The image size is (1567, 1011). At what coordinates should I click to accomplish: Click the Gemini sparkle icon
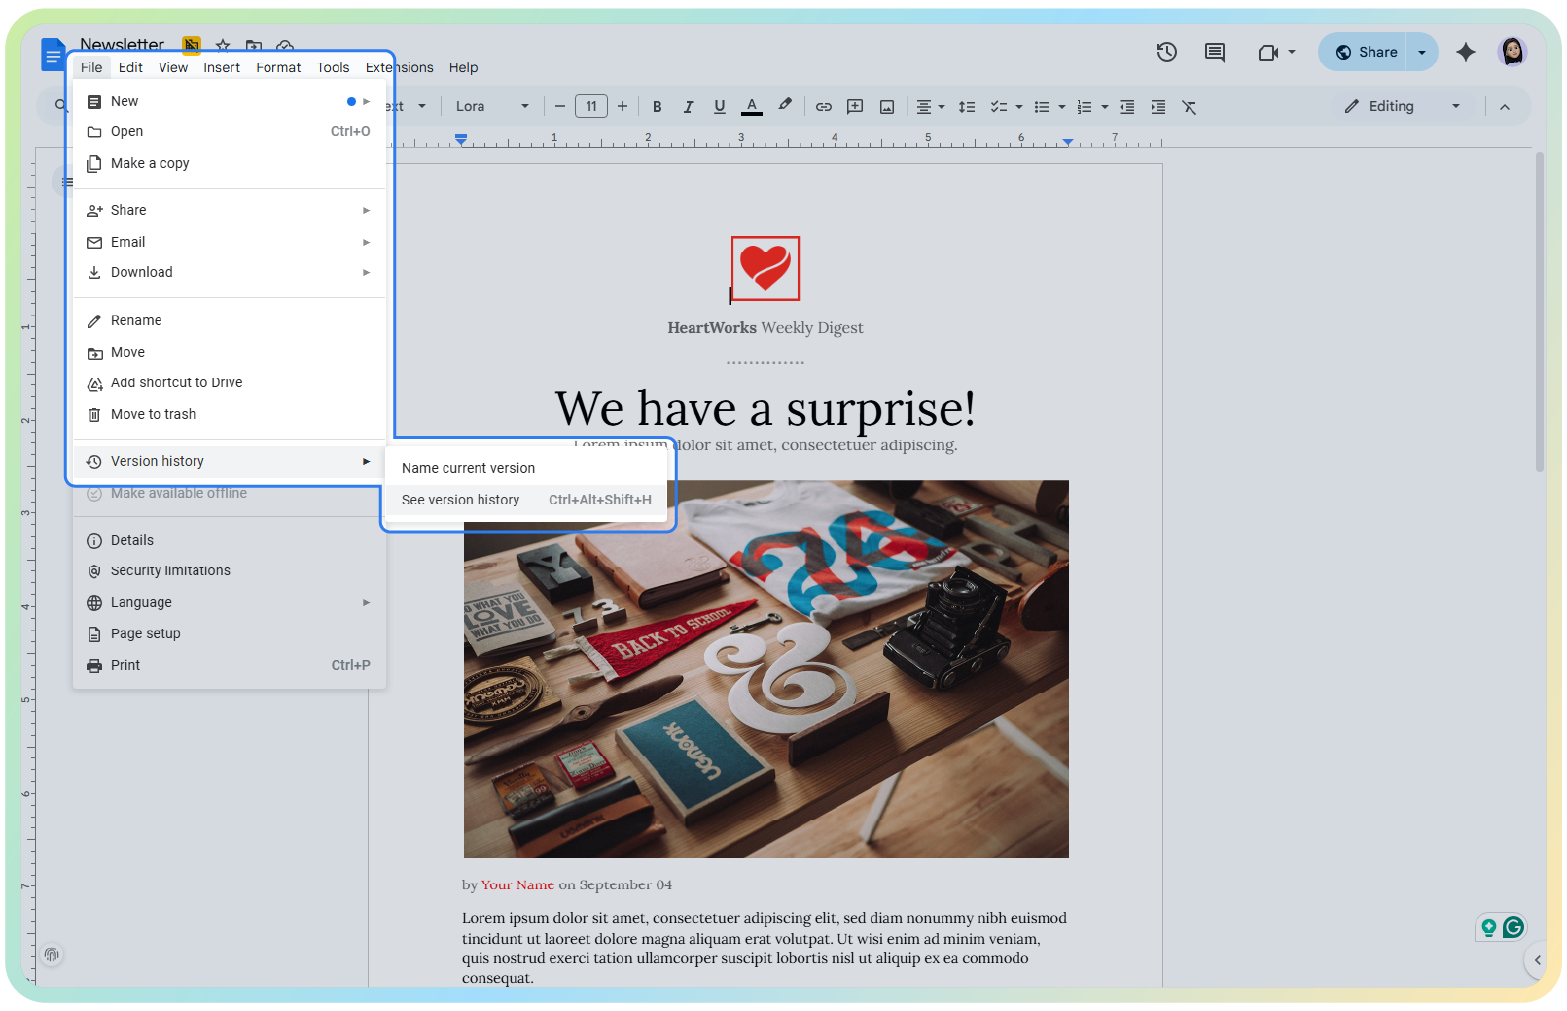click(1466, 52)
